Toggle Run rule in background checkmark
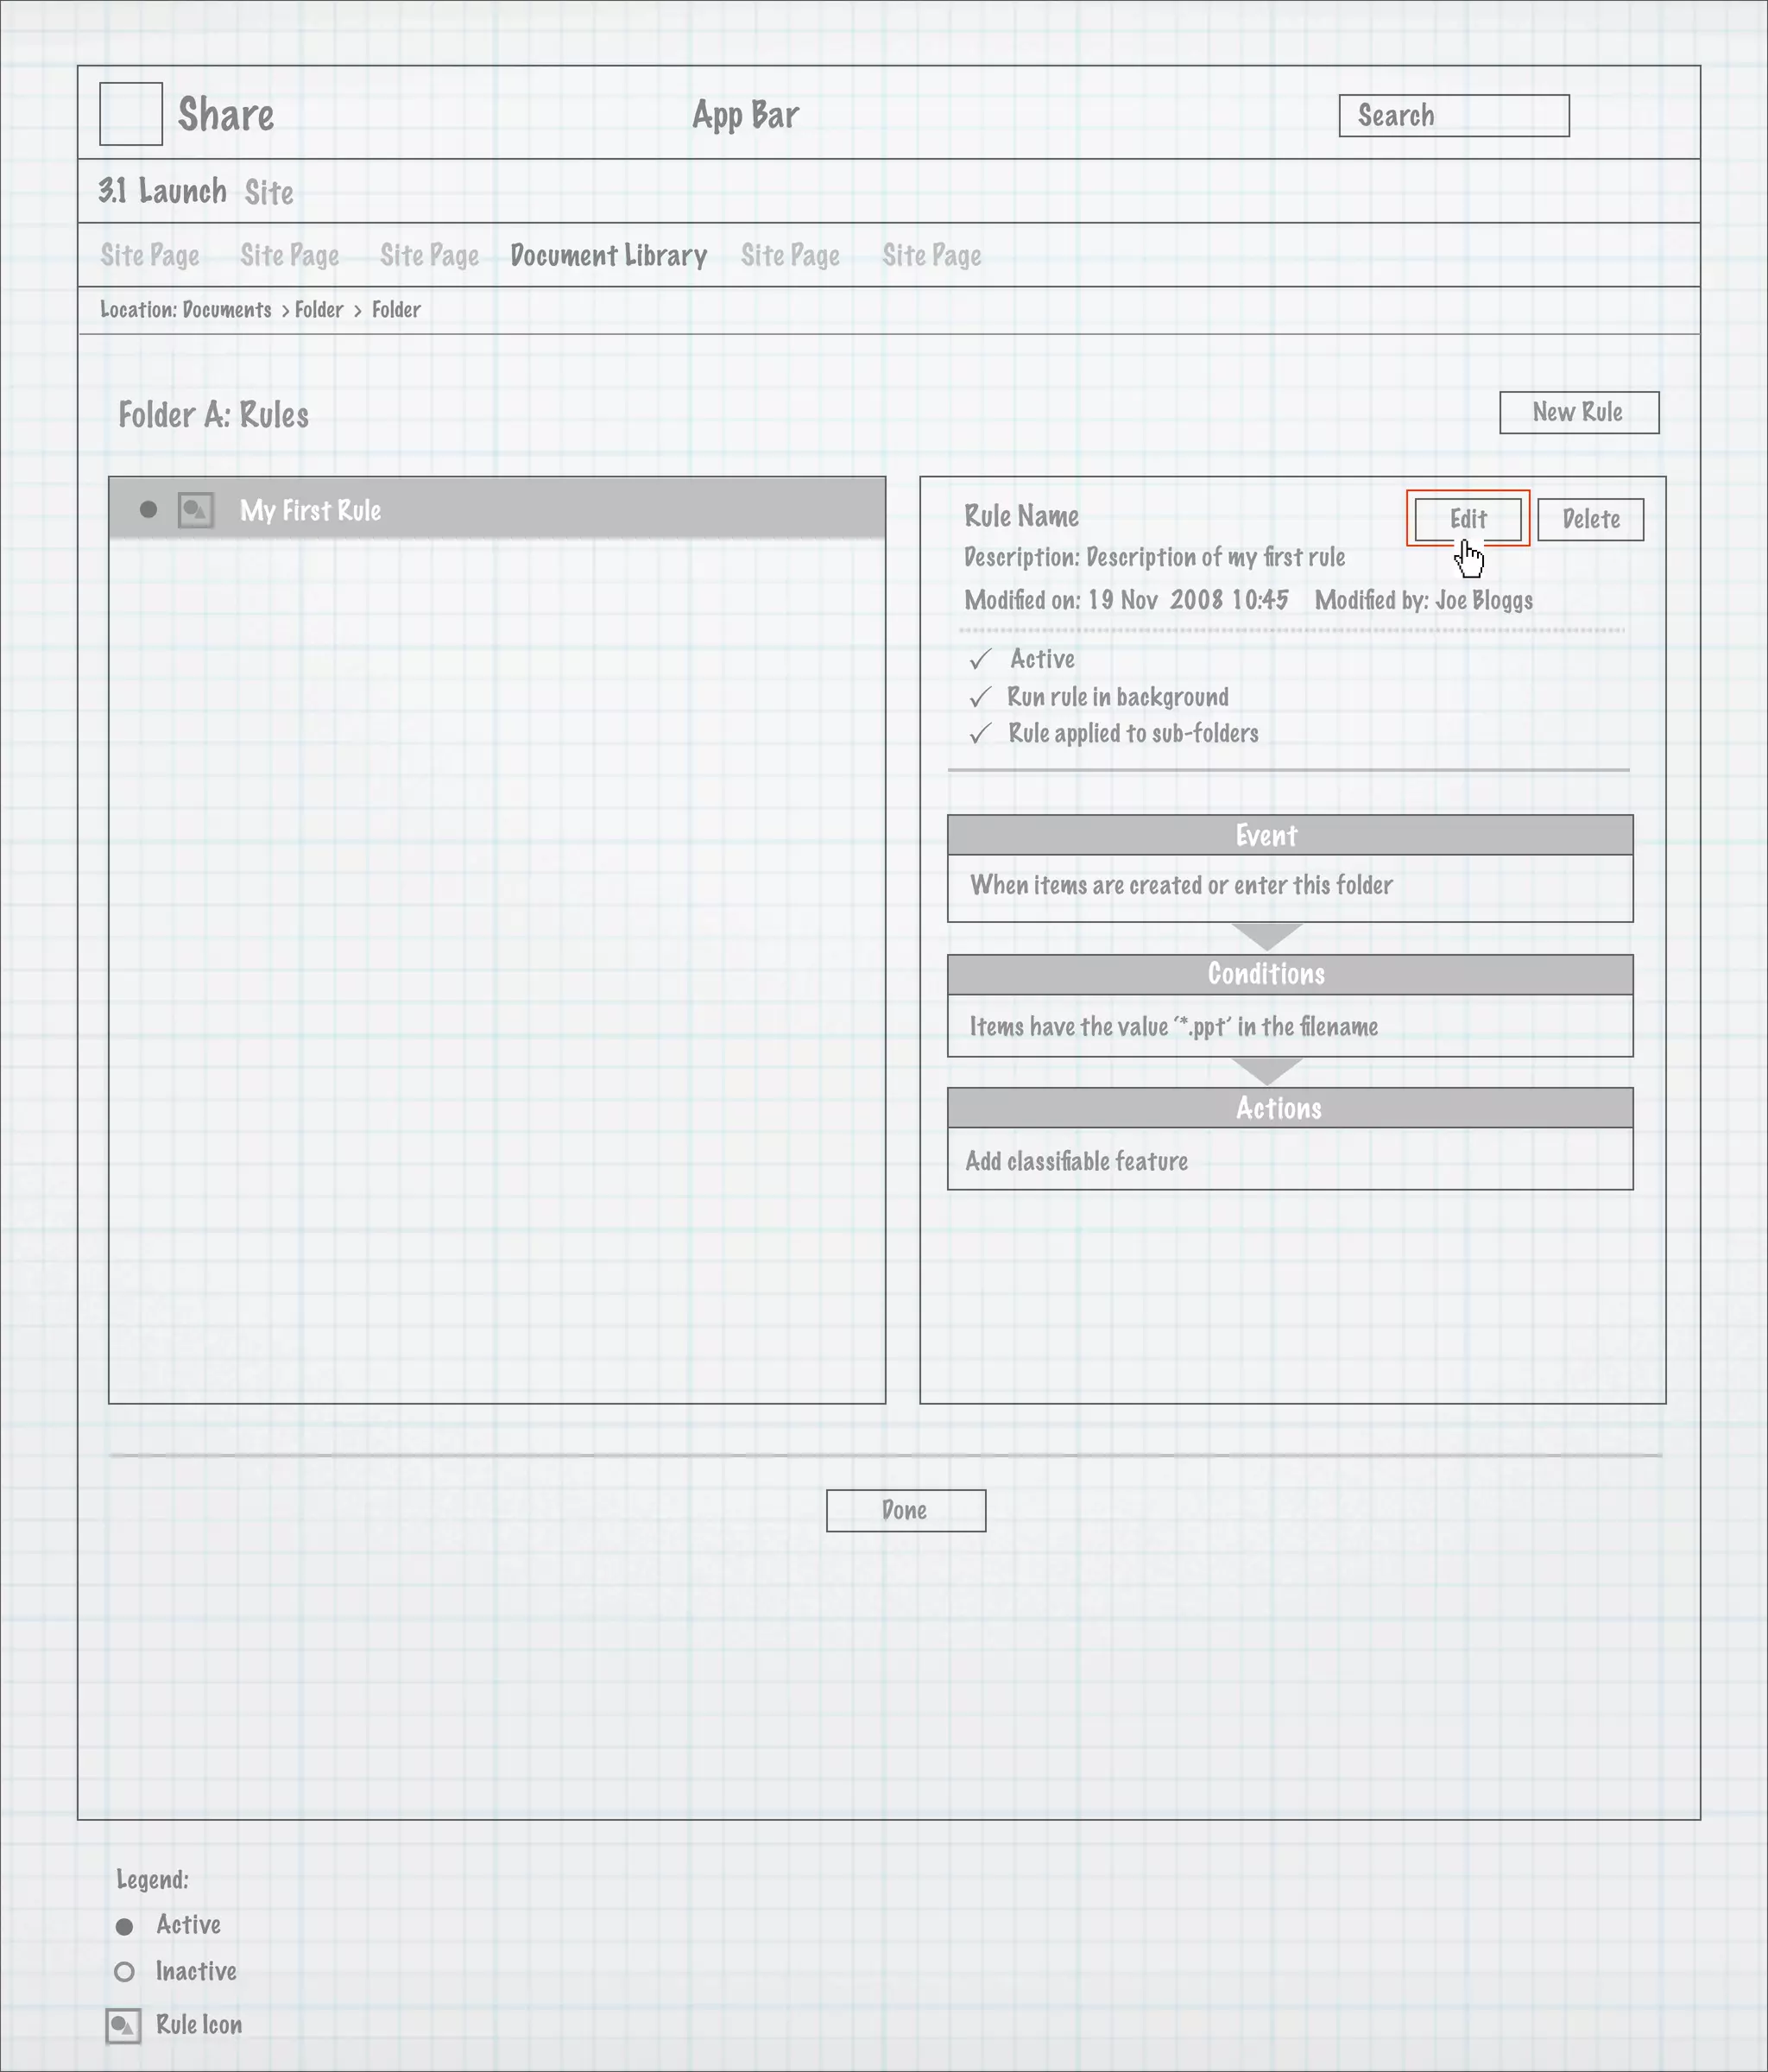This screenshot has height=2072, width=1768. 980,697
